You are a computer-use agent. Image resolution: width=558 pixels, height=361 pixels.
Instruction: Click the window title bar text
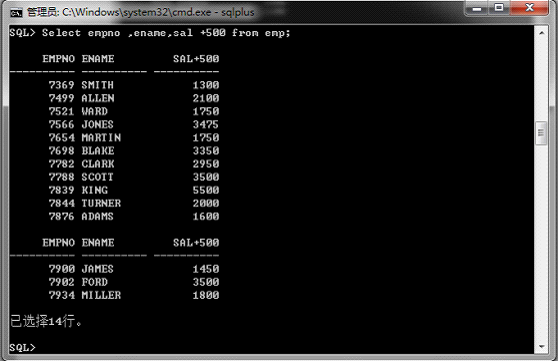141,12
